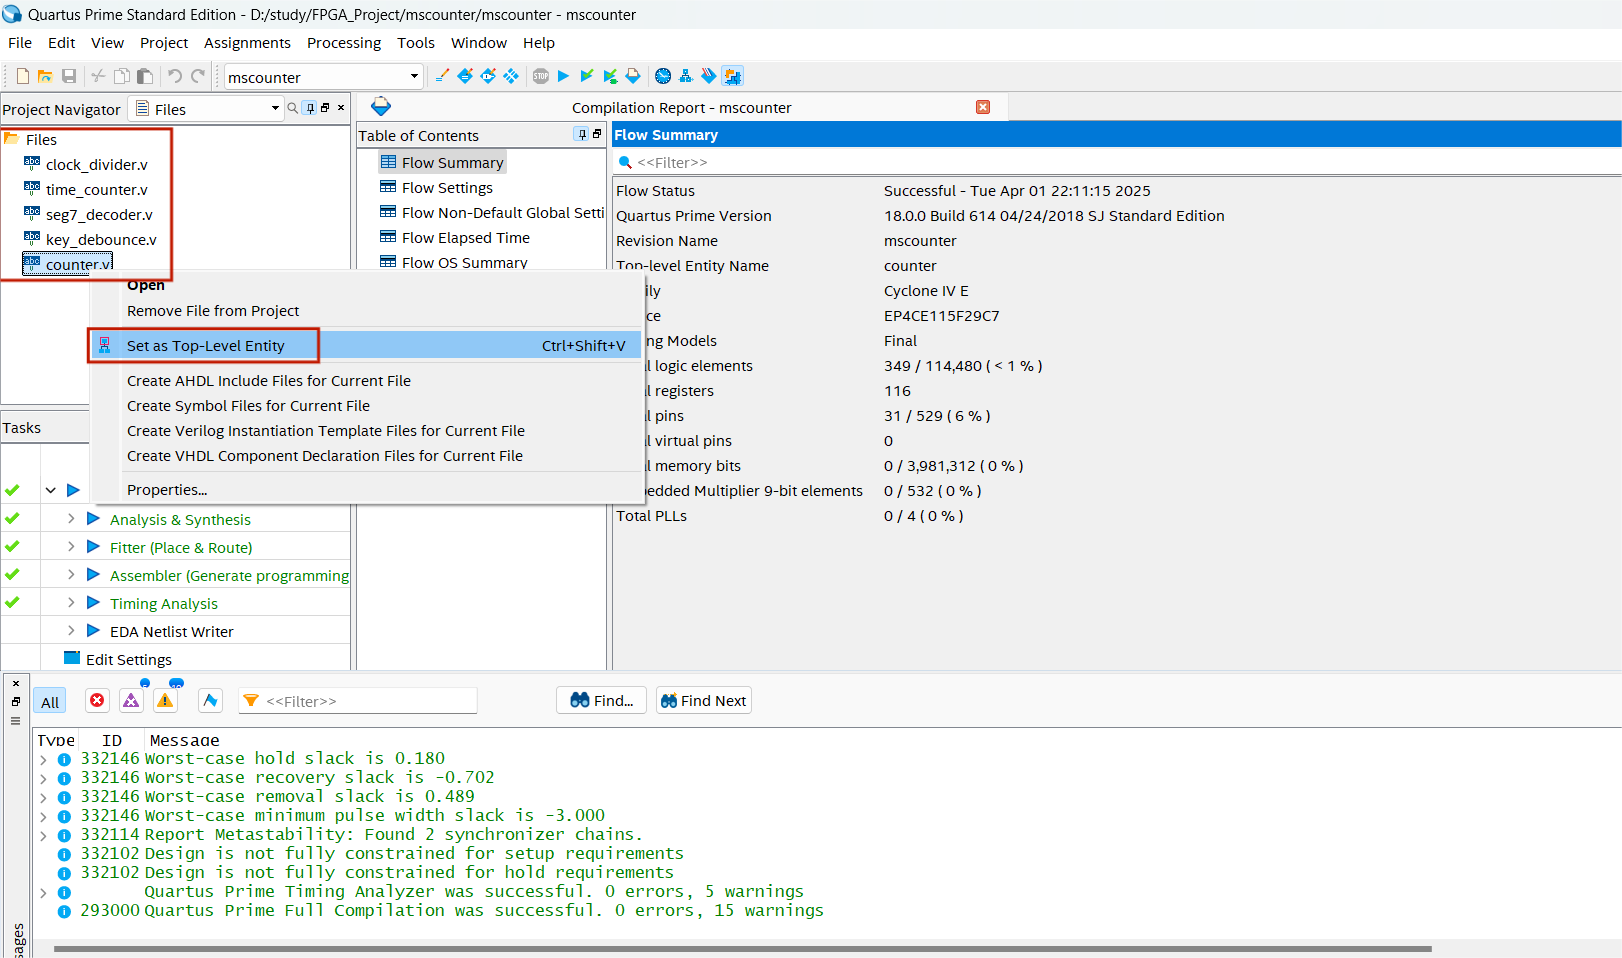Image resolution: width=1622 pixels, height=958 pixels.
Task: Expand the worst-case hold slack message
Action: coord(43,760)
